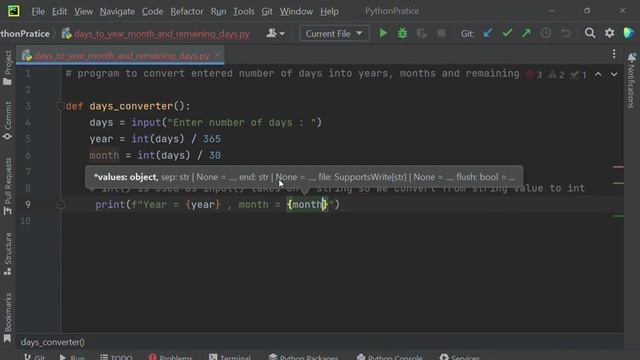The image size is (640, 360).
Task: Open code-with-me user icon dropdown
Action: coord(276,33)
